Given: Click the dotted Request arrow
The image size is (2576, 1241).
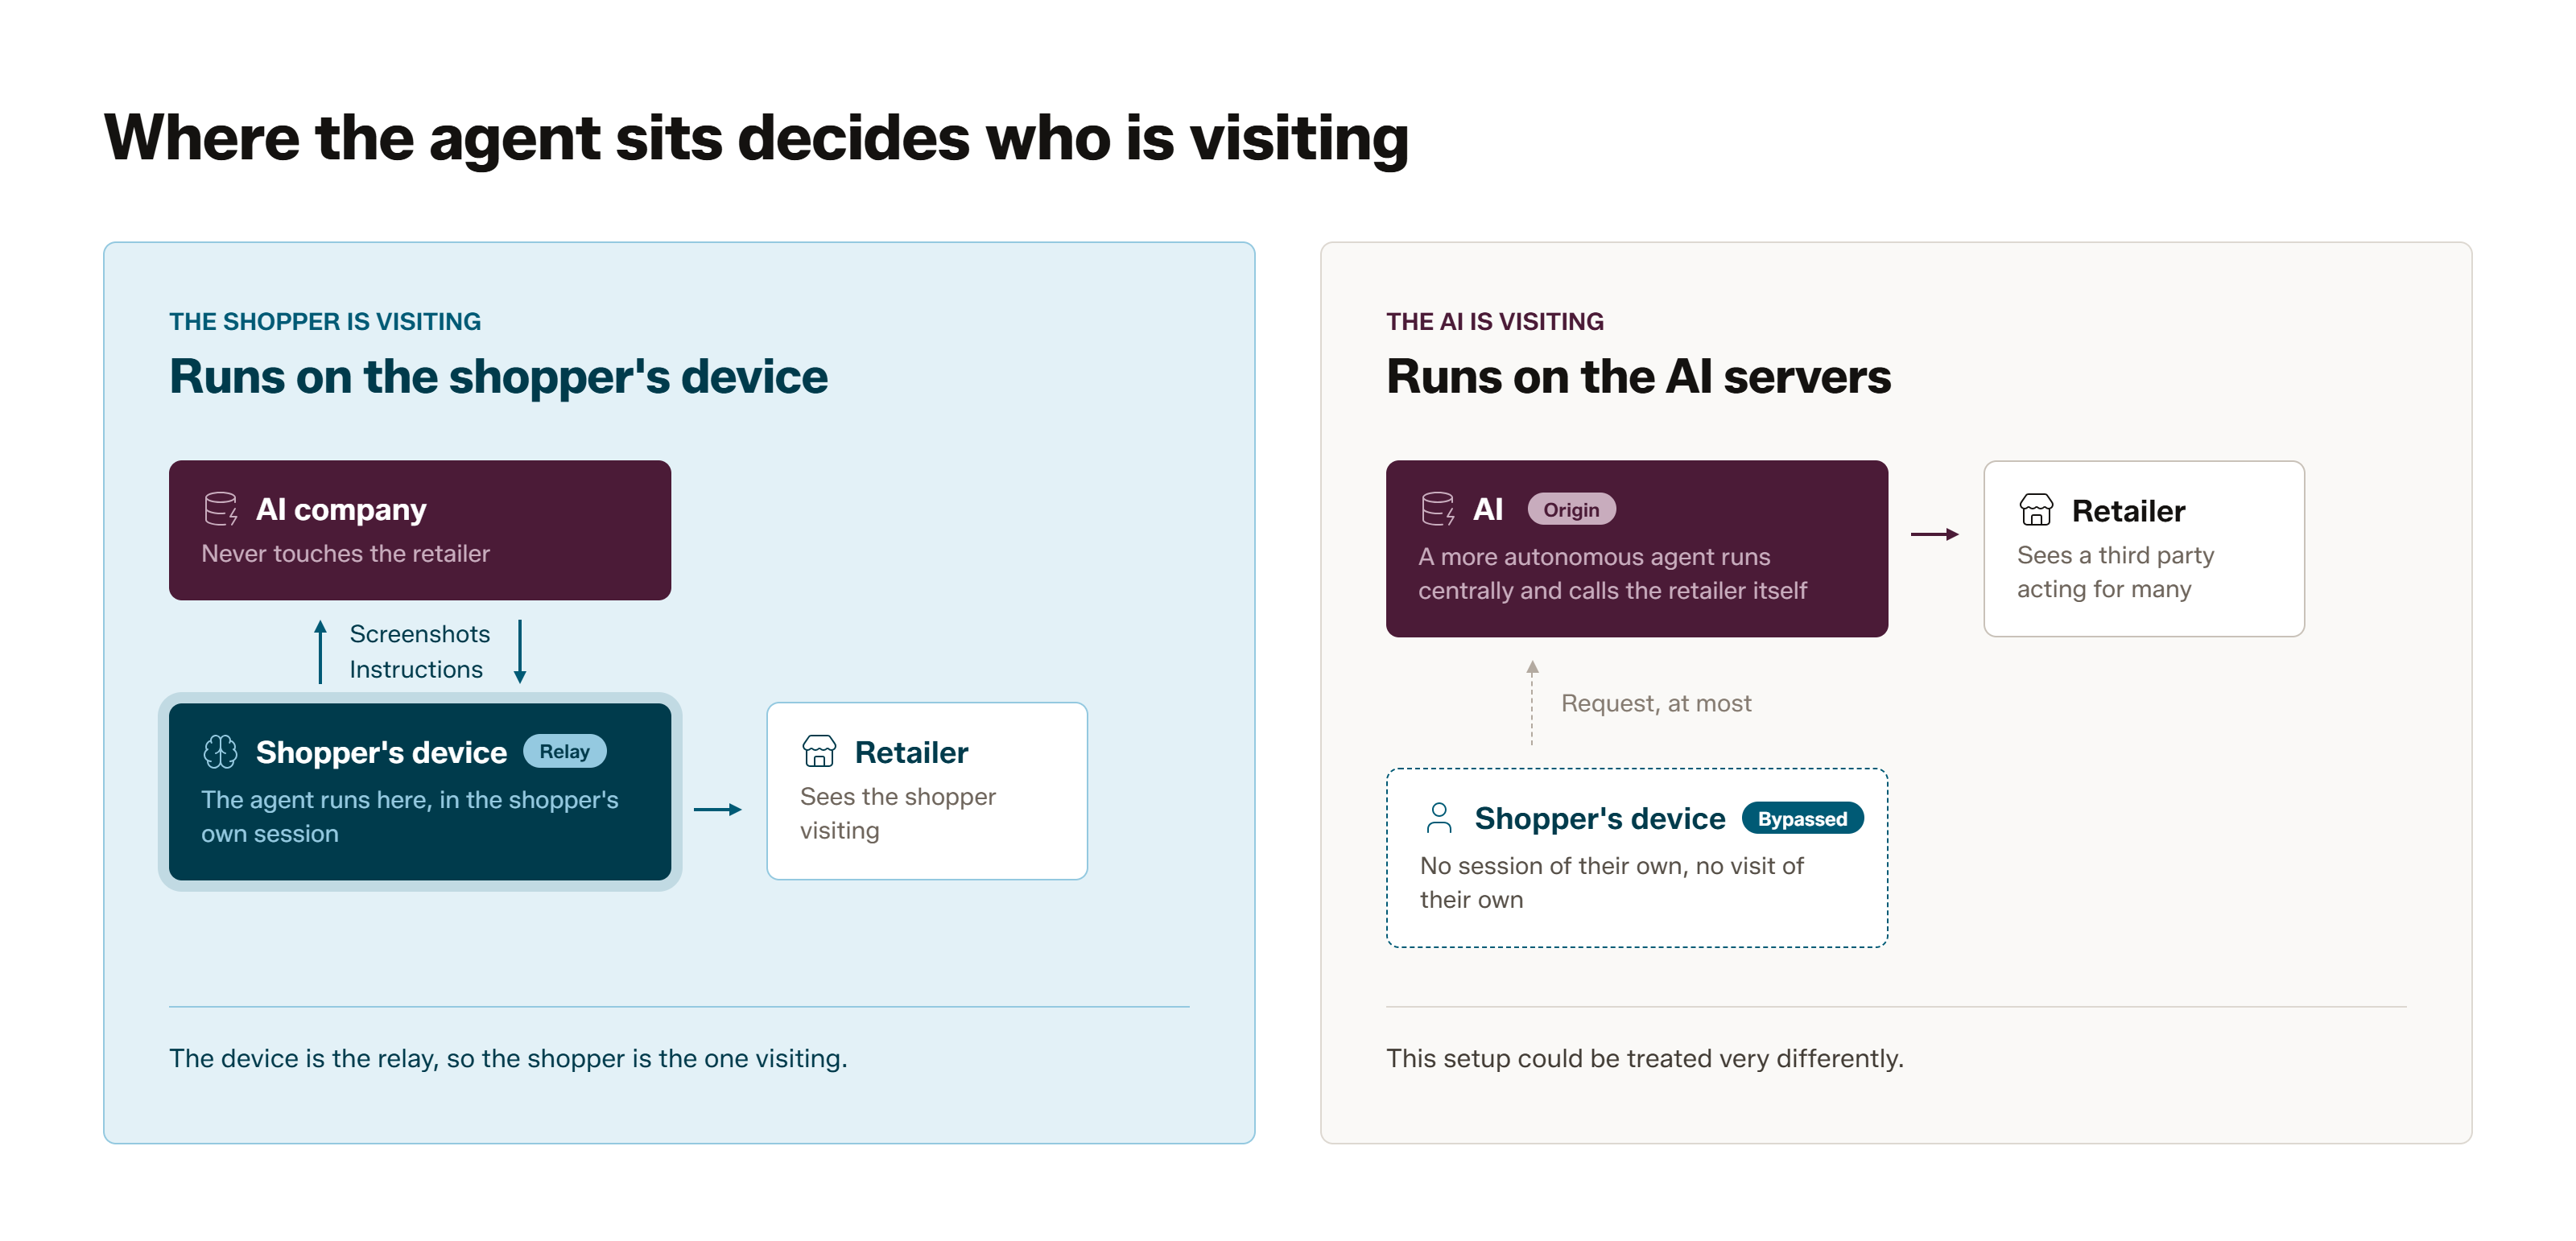Looking at the screenshot, I should click(1531, 702).
